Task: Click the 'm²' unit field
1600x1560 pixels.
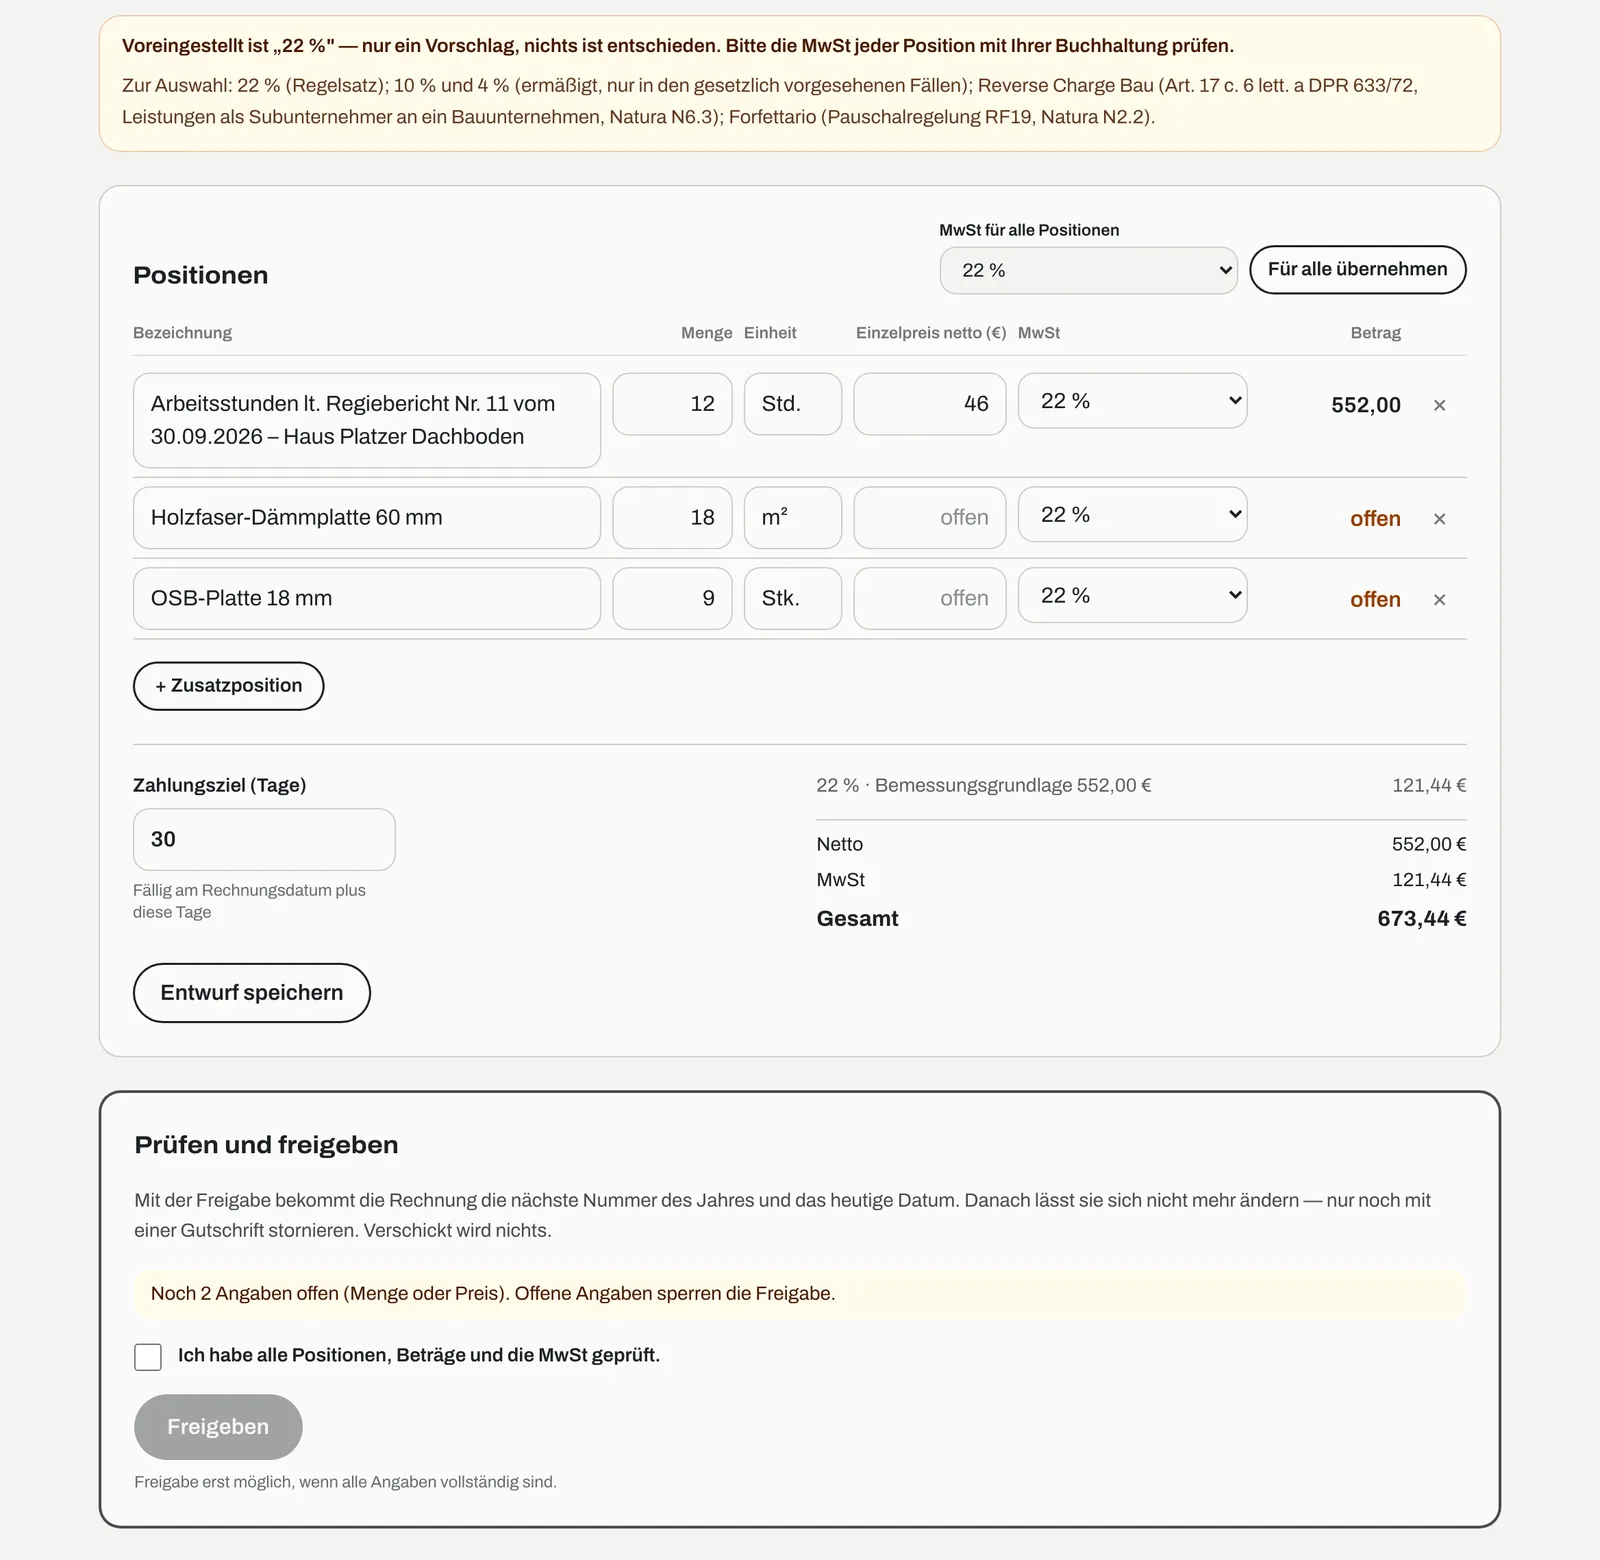Action: click(793, 518)
